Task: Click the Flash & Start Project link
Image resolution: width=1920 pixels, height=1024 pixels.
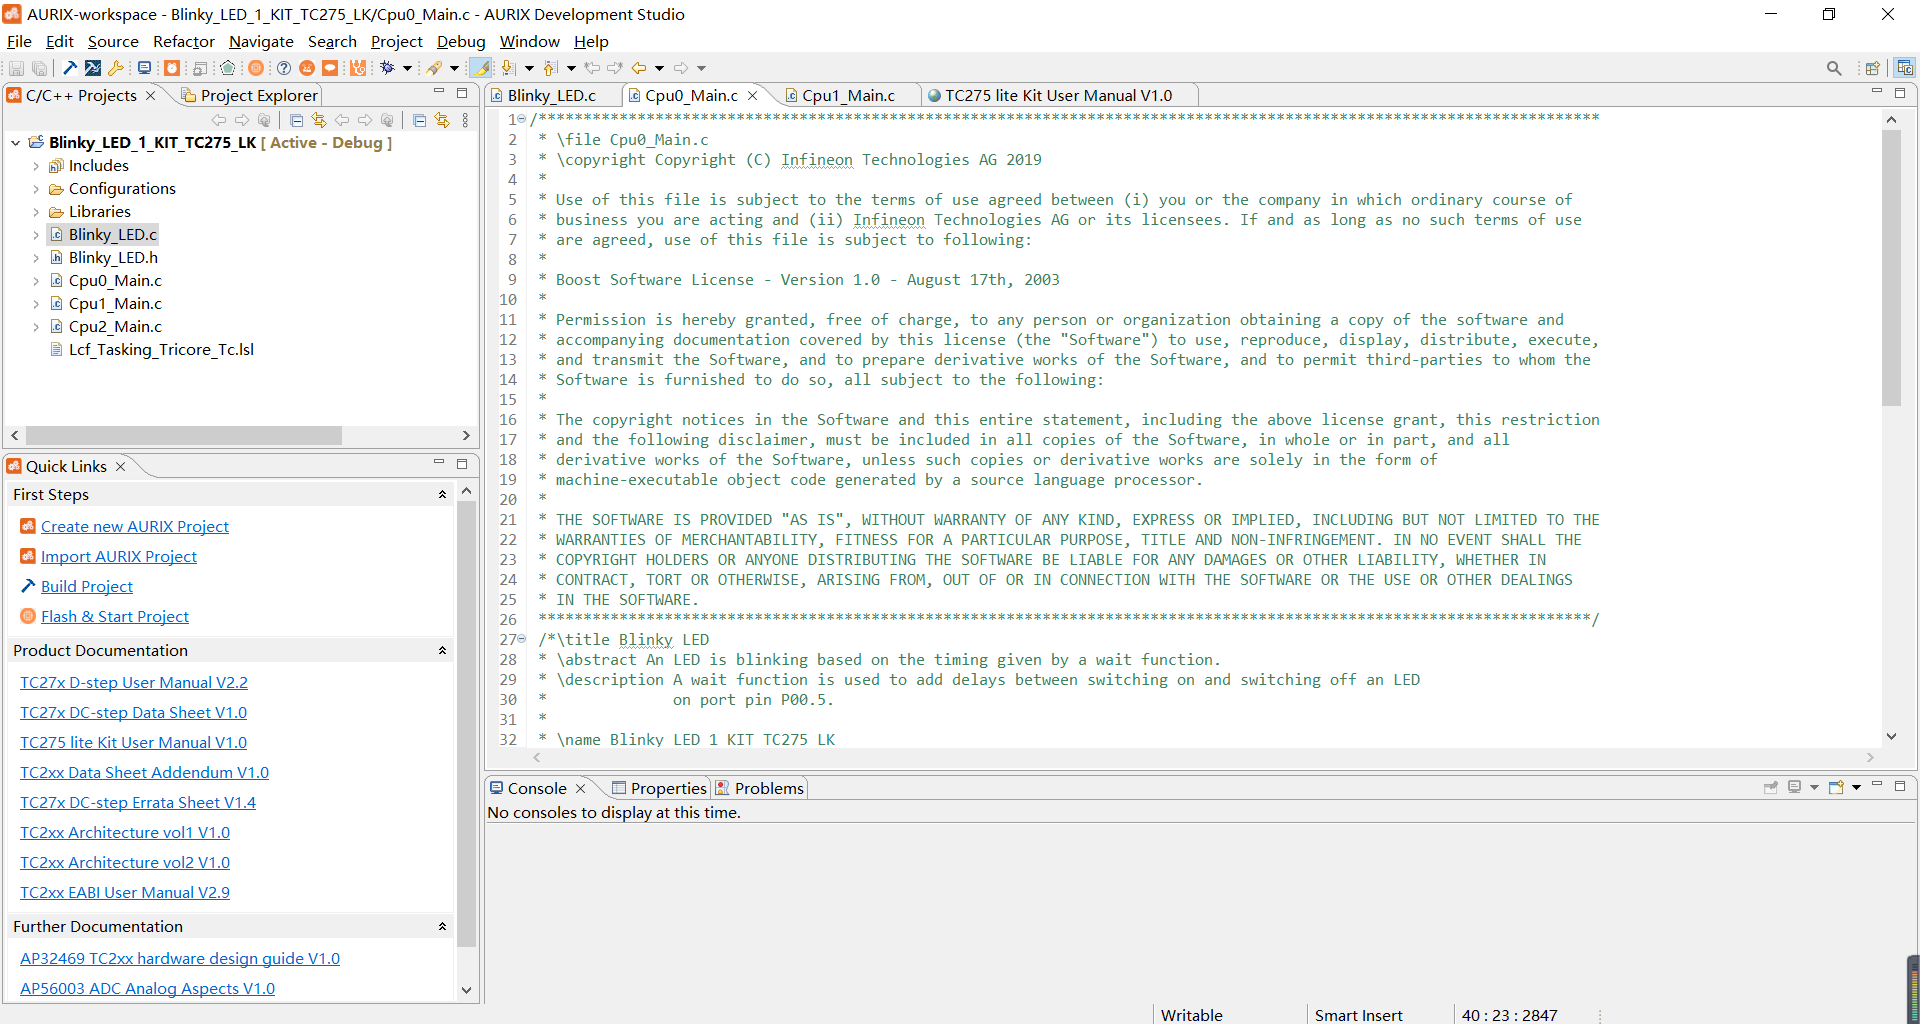Action: pos(115,616)
